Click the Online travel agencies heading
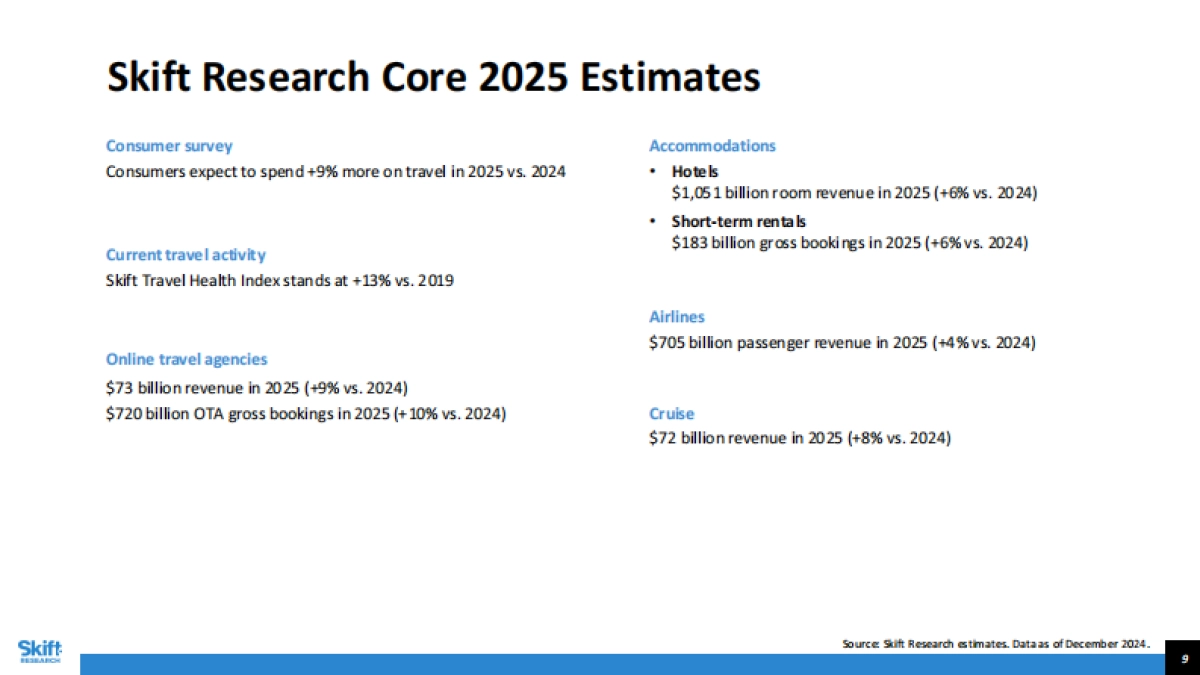Viewport: 1200px width, 675px height. [187, 359]
